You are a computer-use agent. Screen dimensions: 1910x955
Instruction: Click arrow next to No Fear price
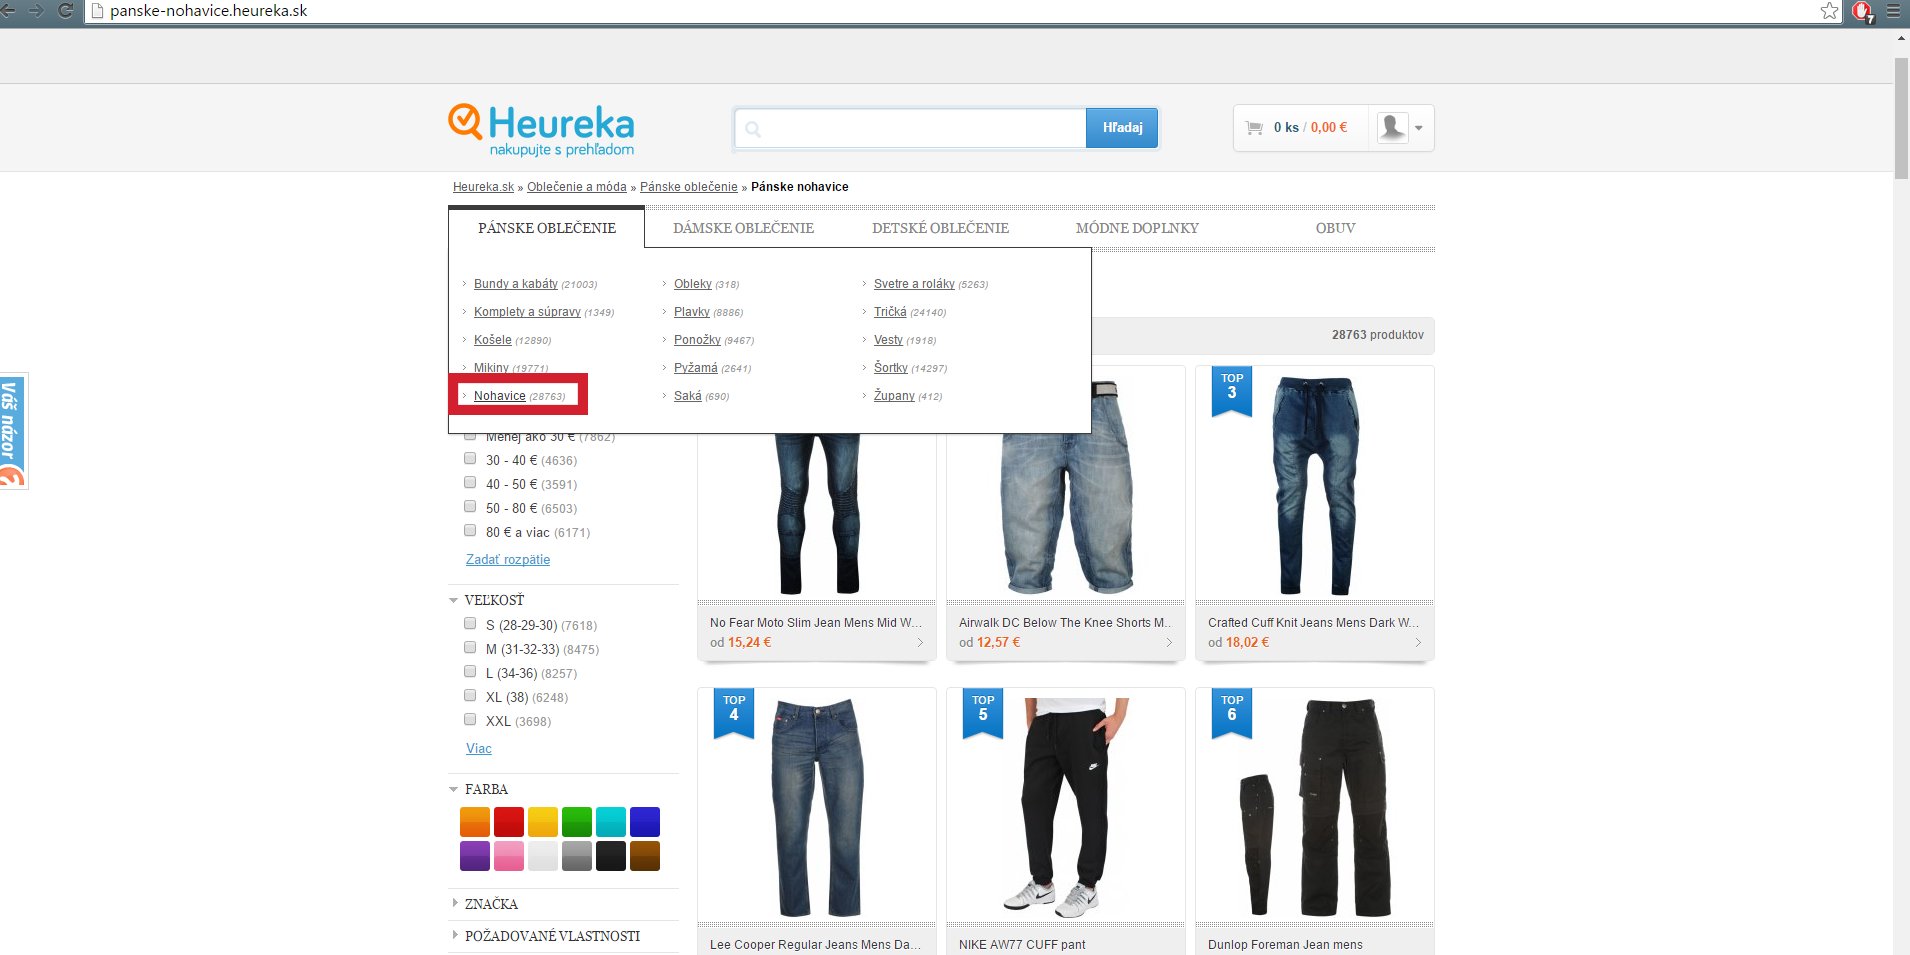pyautogui.click(x=920, y=643)
